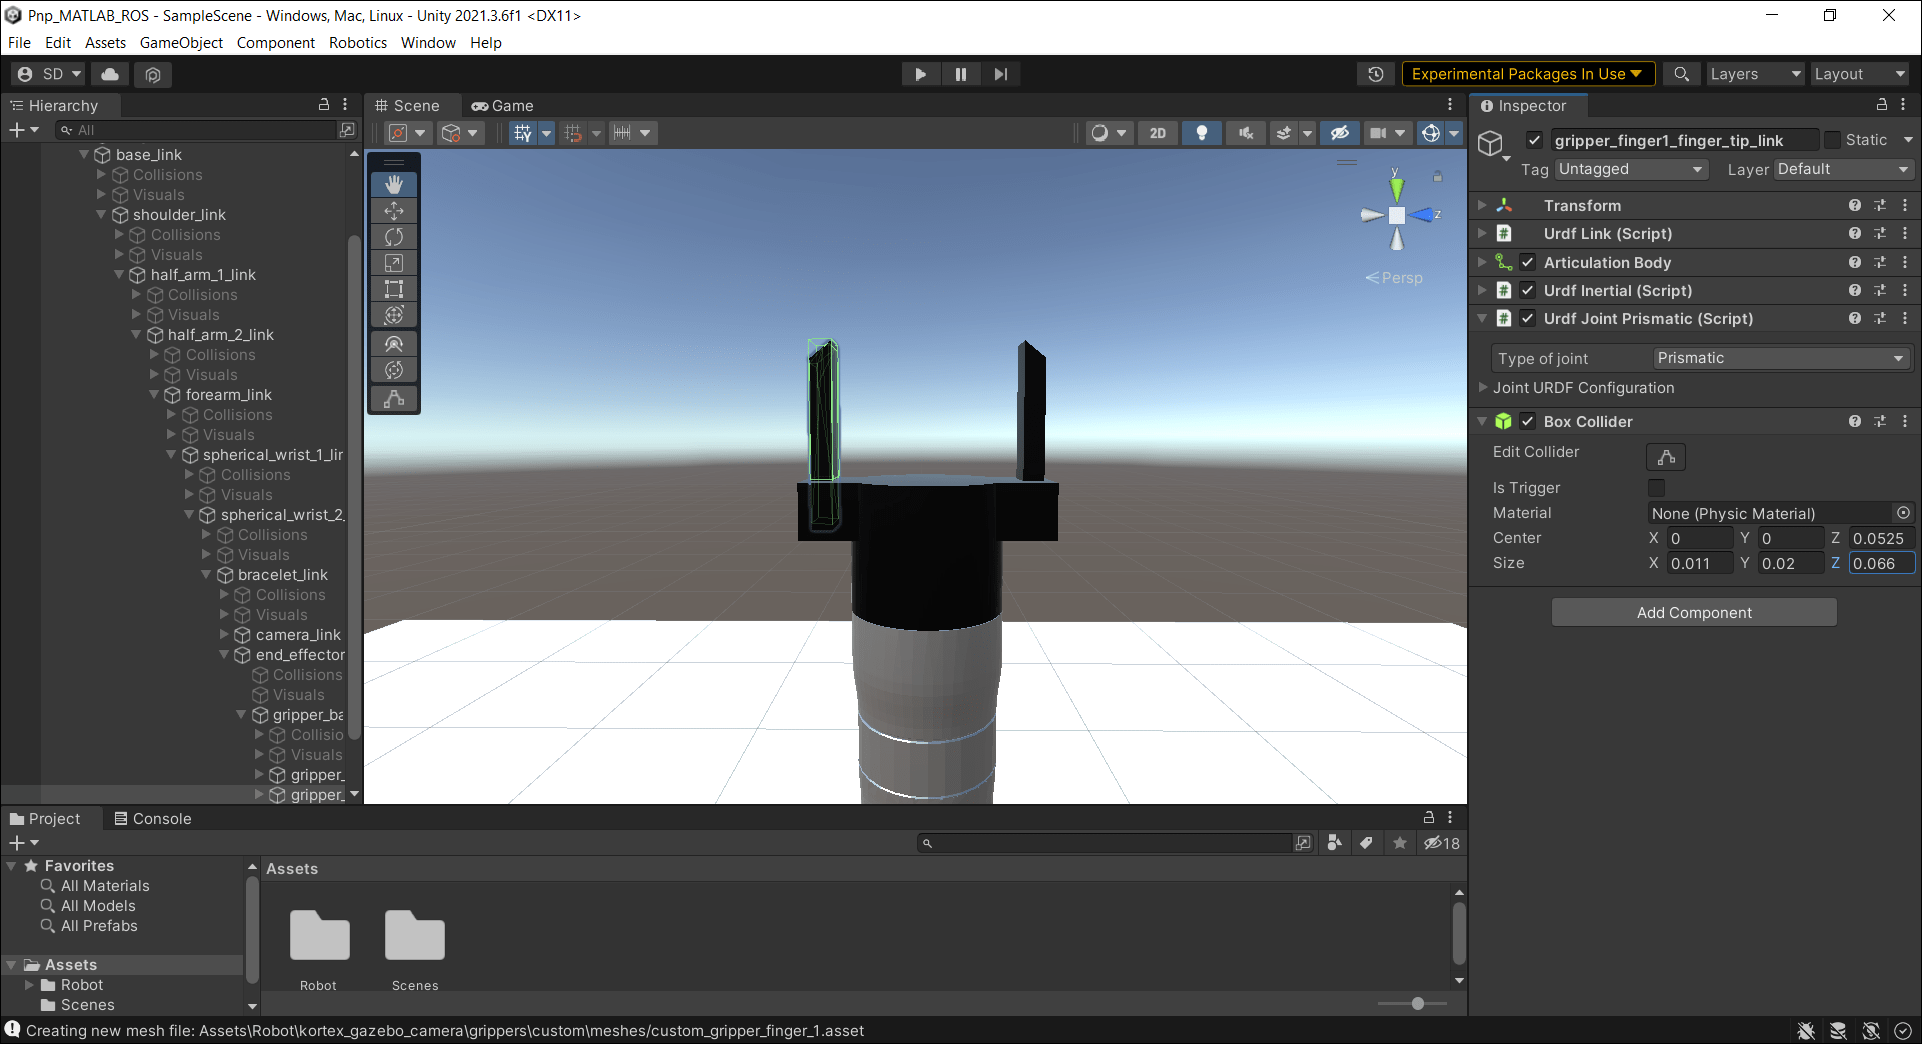This screenshot has height=1044, width=1922.
Task: Toggle scene audio in the Scene view toolbar
Action: [1245, 132]
